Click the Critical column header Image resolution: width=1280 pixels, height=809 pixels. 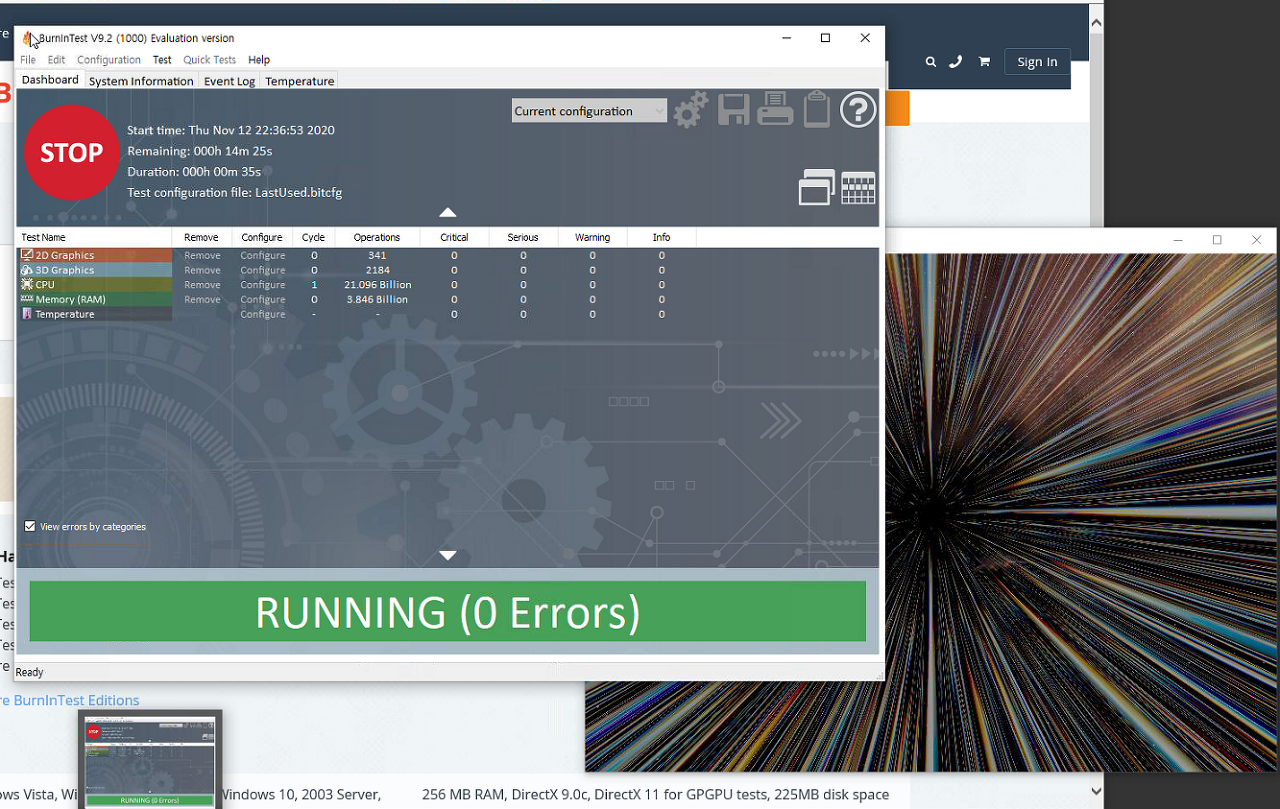pos(454,237)
